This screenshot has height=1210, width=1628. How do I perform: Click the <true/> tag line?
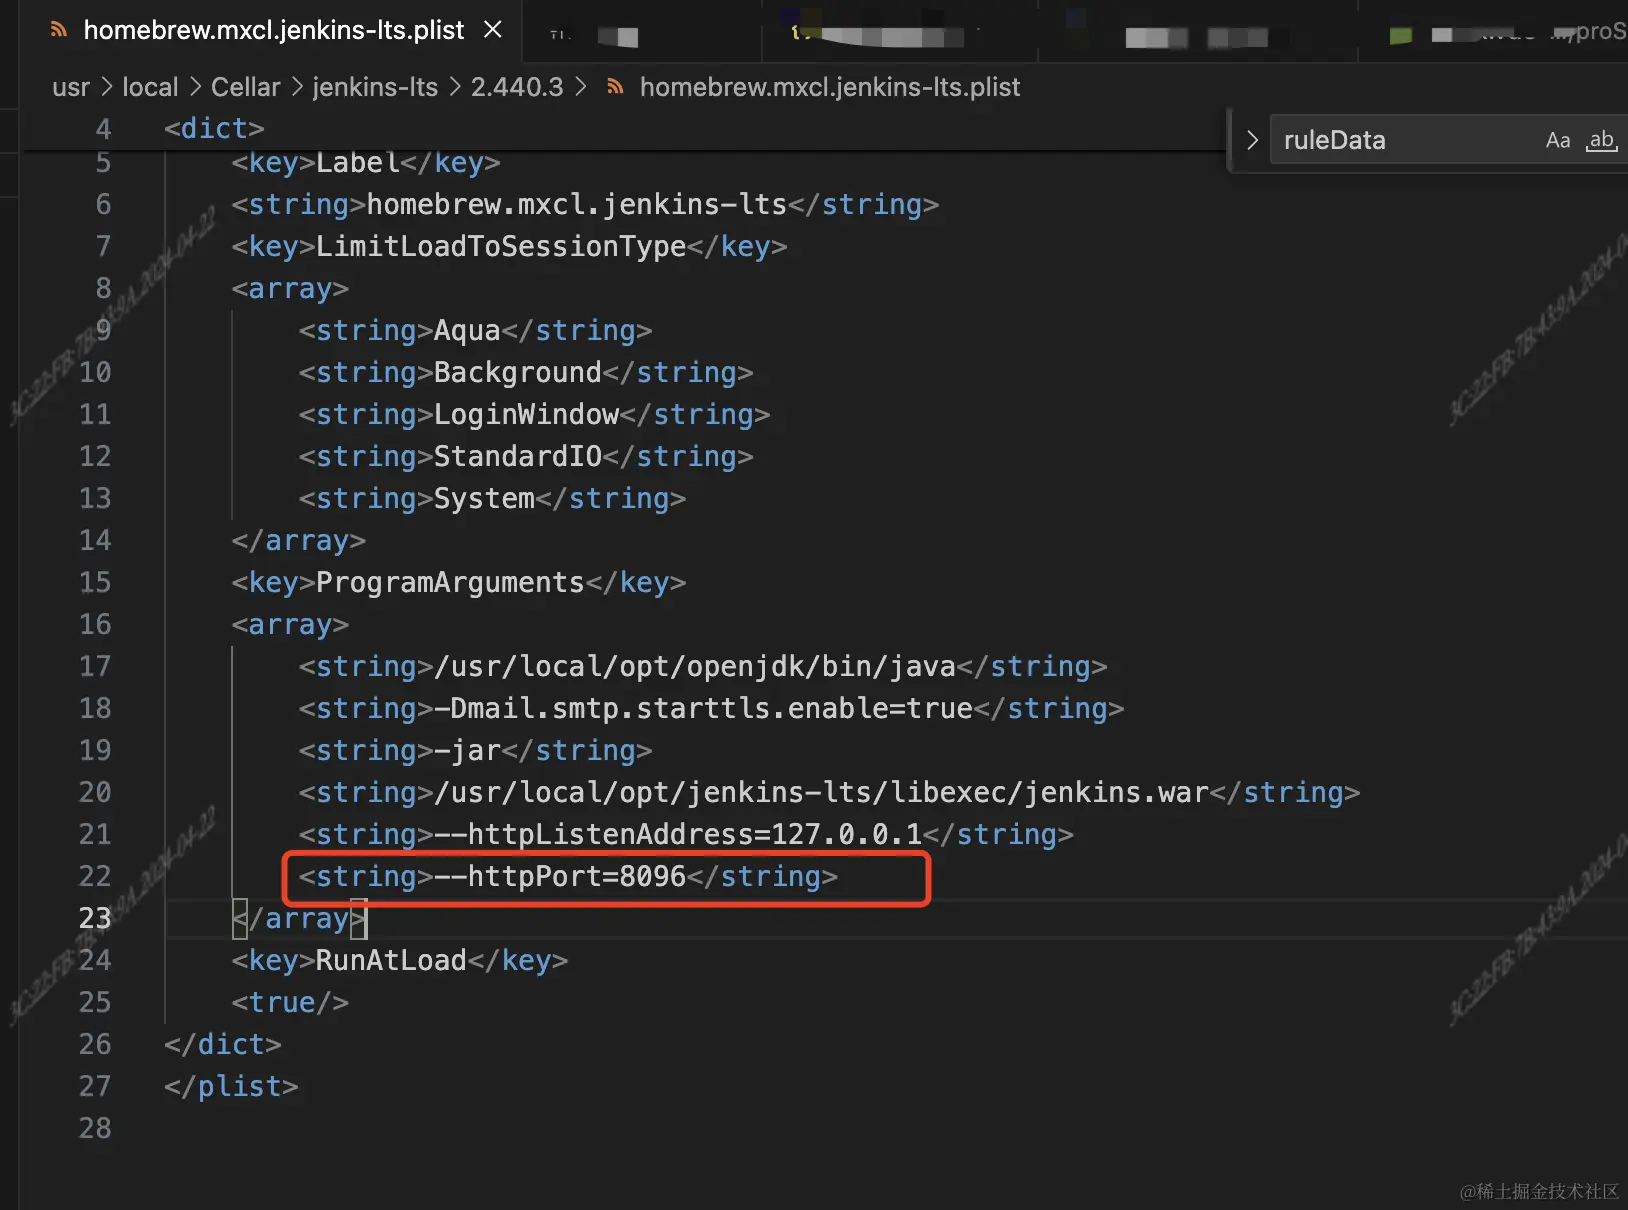click(x=290, y=1002)
